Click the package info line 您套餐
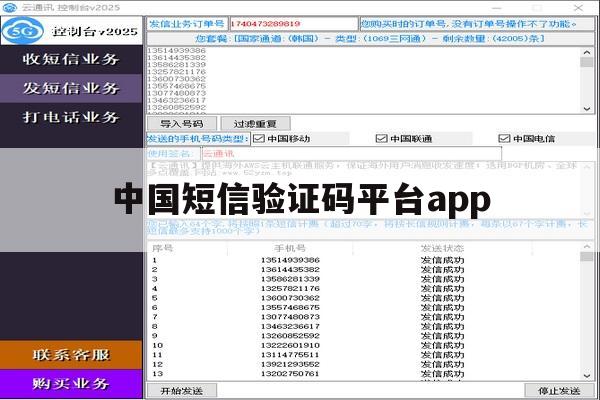The width and height of the screenshot is (600, 400). coord(370,39)
